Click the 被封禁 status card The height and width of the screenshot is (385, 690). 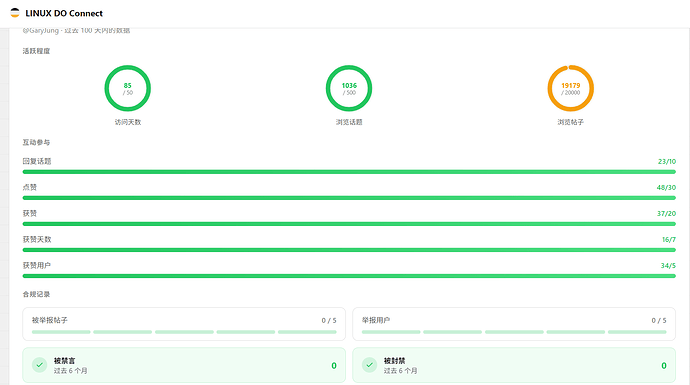click(x=514, y=365)
